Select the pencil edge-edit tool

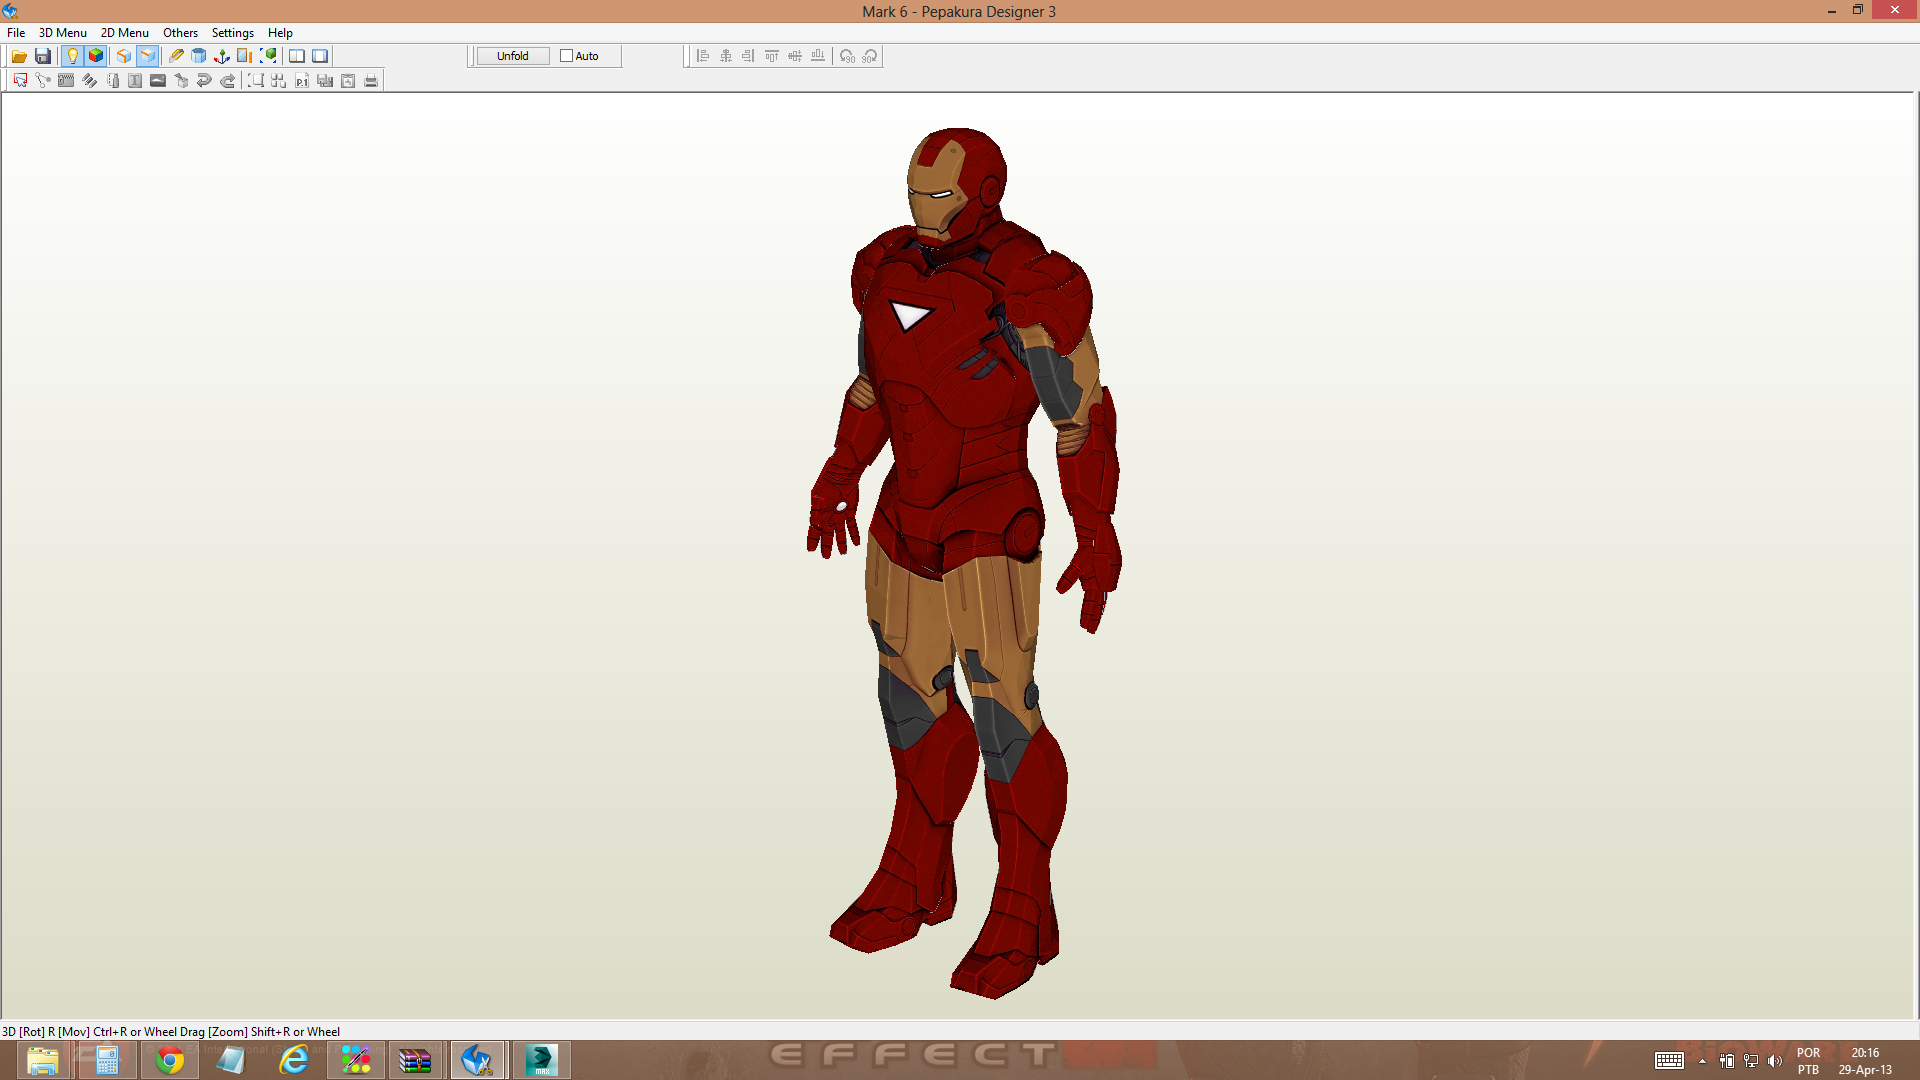[176, 56]
